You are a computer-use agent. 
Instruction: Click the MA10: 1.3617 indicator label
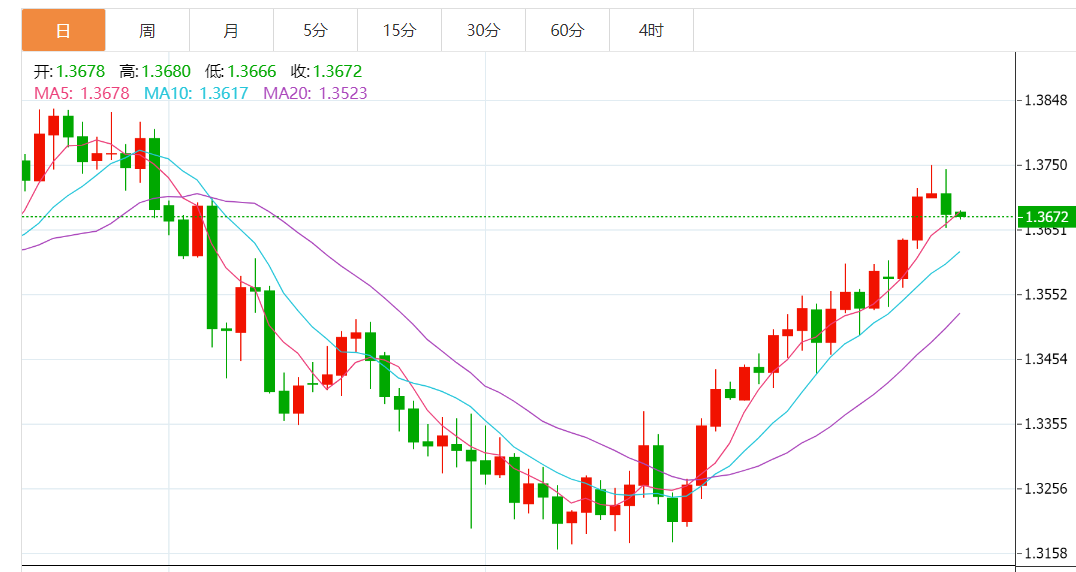[196, 93]
